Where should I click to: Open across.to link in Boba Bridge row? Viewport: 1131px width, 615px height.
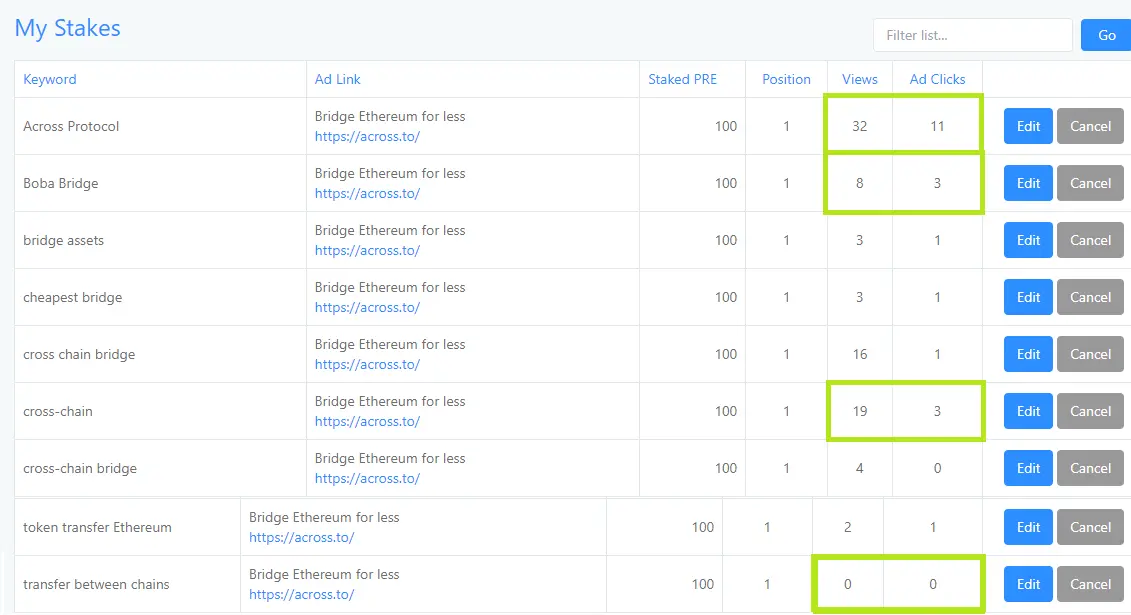pyautogui.click(x=367, y=193)
